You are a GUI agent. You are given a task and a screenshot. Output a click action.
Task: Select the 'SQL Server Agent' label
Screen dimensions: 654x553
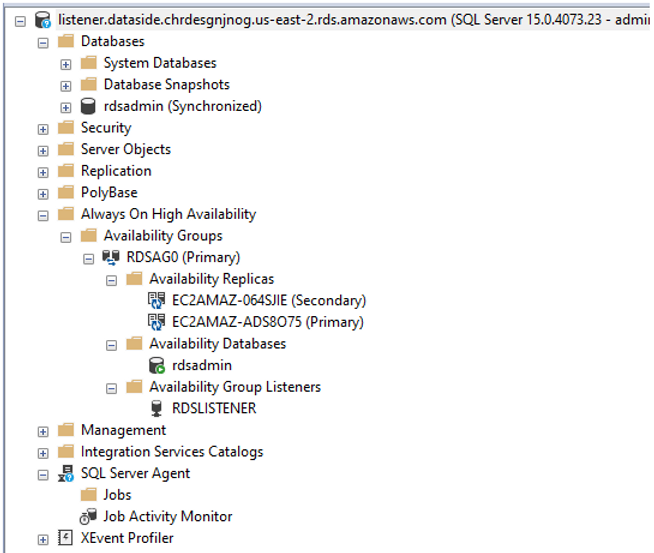tap(136, 473)
